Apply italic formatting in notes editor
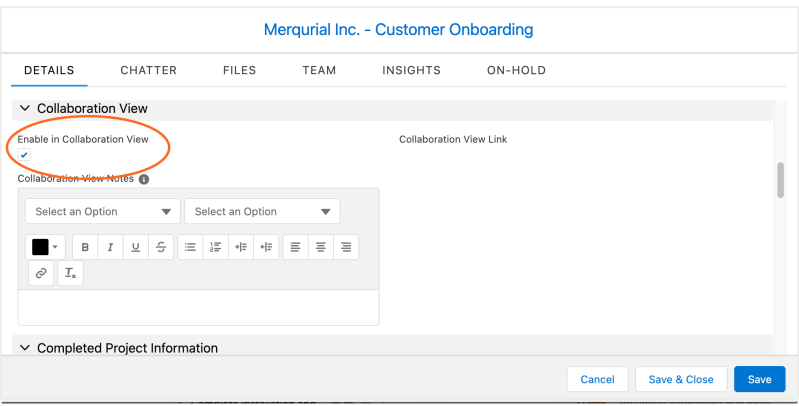This screenshot has height=406, width=799. pos(110,247)
